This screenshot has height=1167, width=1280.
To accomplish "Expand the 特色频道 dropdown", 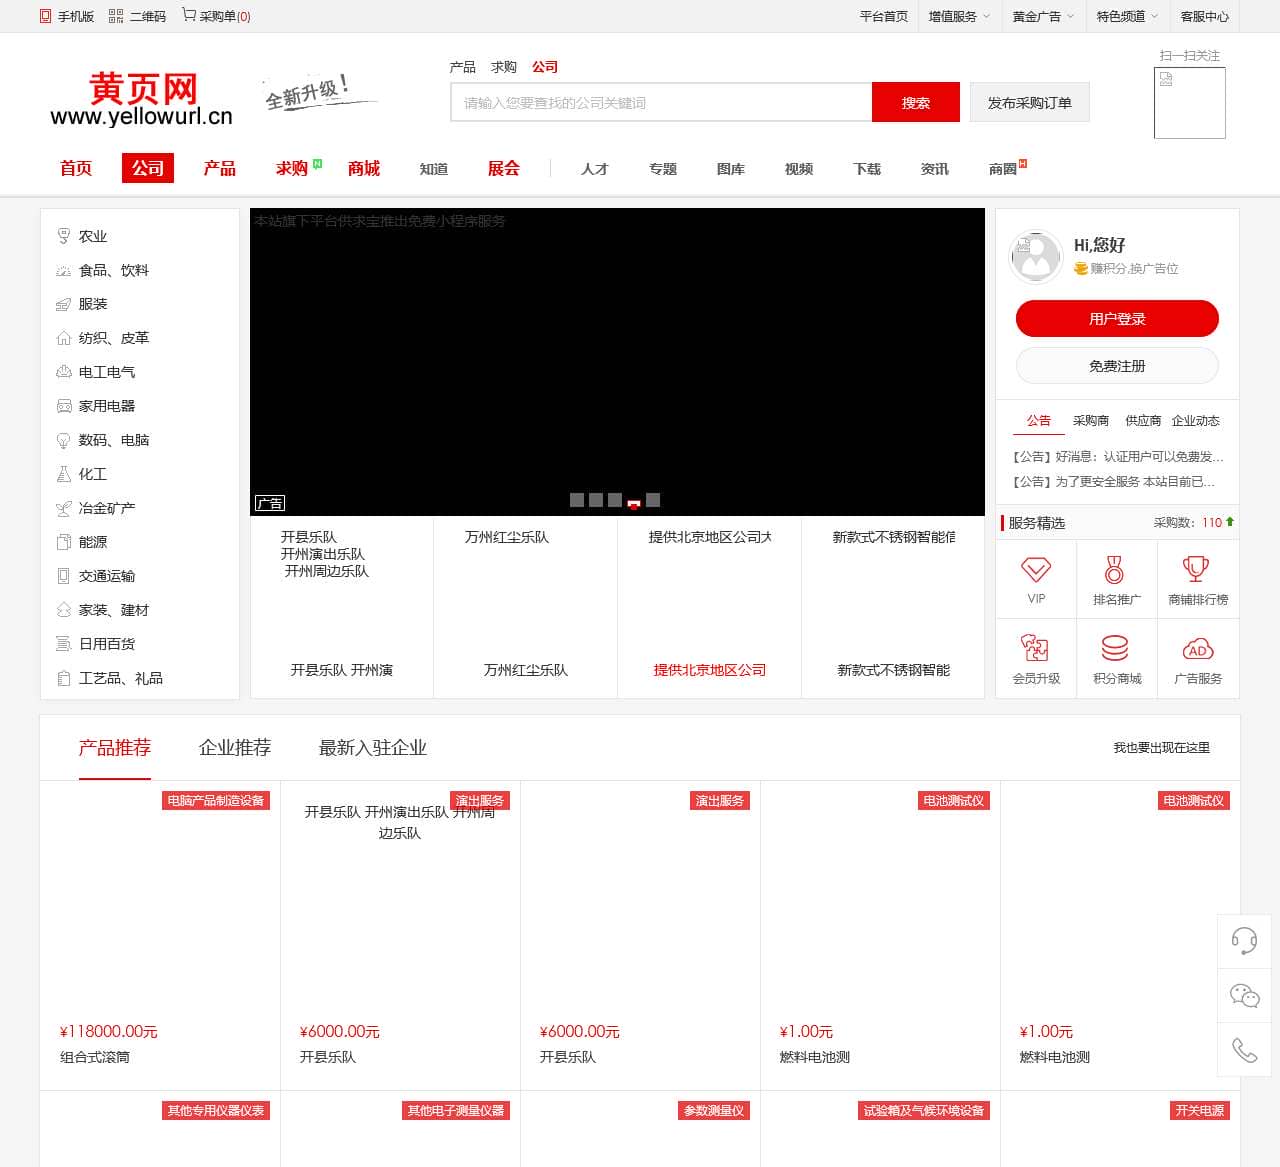I will 1127,16.
